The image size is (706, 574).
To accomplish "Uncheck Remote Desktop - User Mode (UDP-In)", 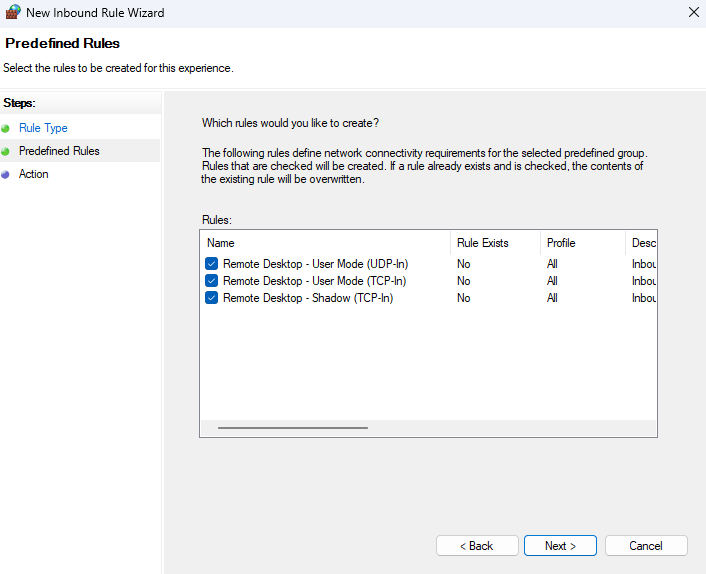I will click(212, 264).
